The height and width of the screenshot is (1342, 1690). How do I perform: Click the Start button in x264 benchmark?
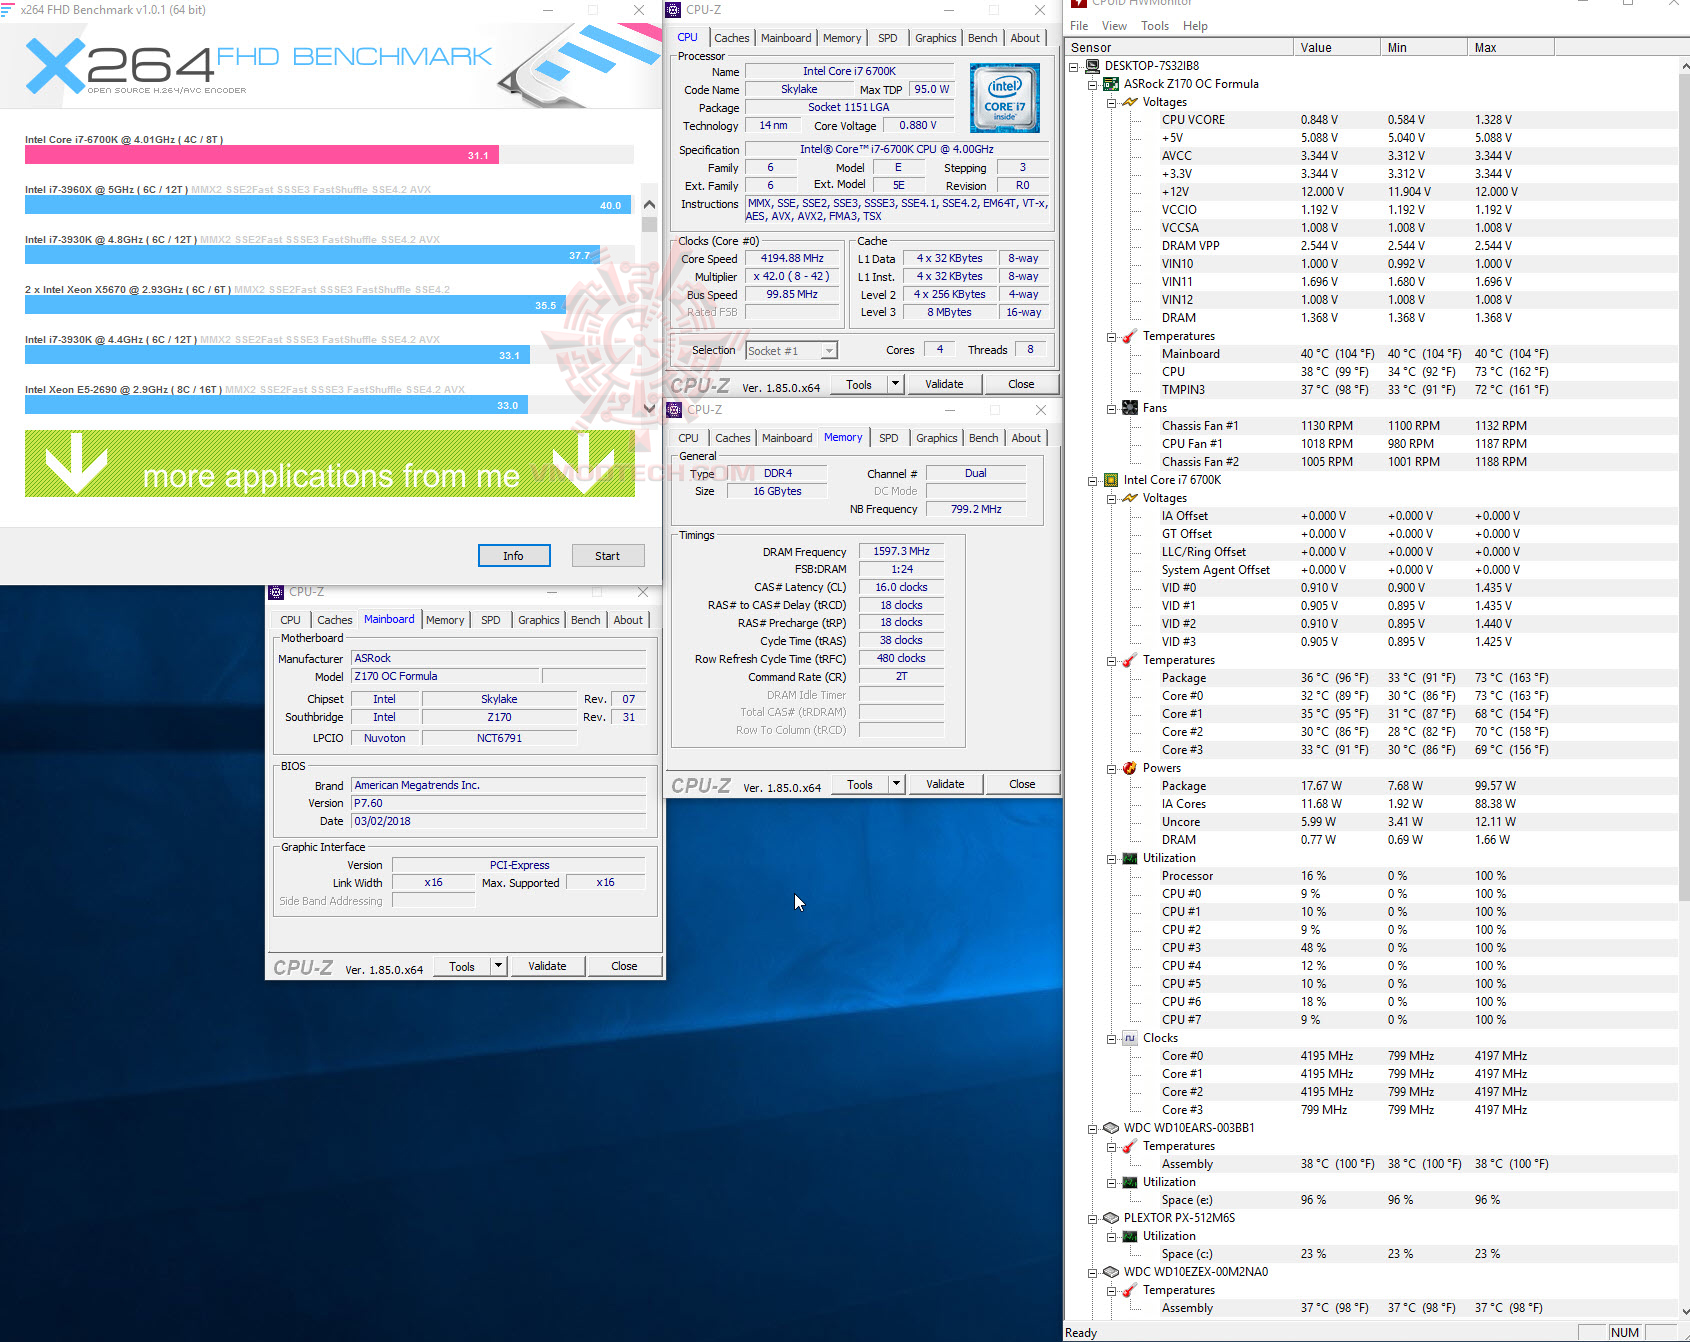pyautogui.click(x=608, y=556)
